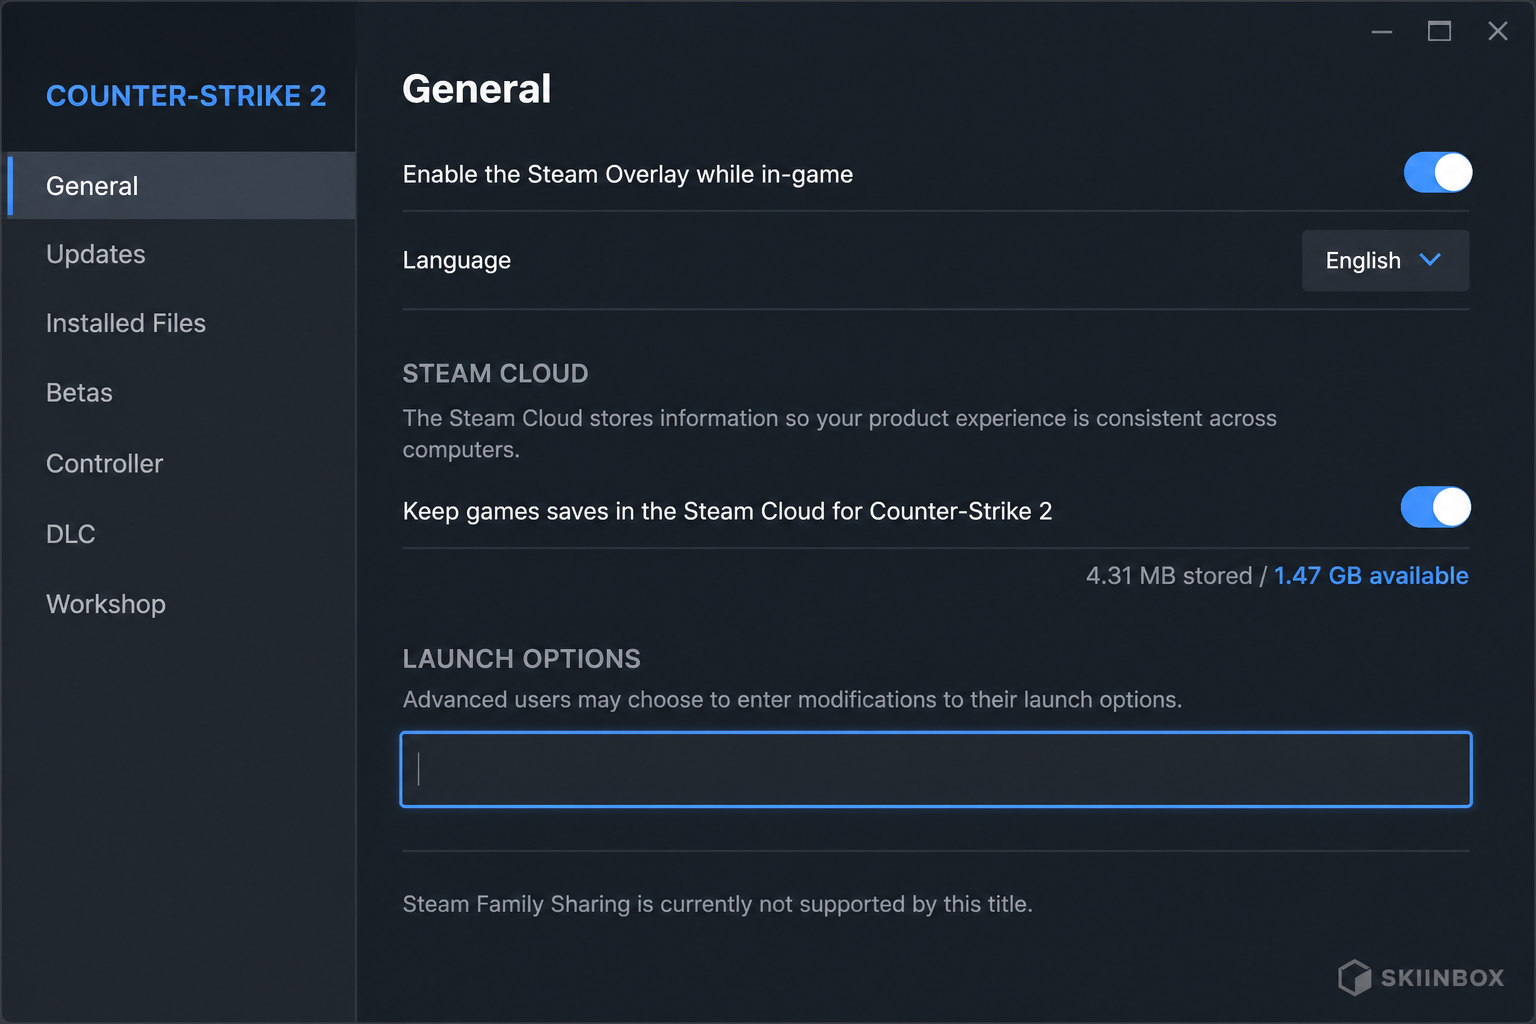Switch to the Betas tab
This screenshot has height=1024, width=1536.
(x=79, y=392)
